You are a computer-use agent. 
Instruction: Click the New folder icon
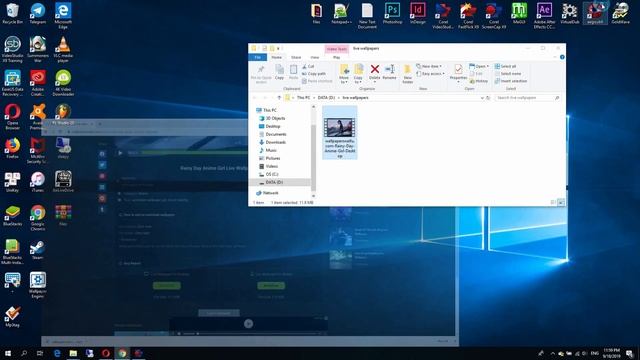(x=407, y=74)
